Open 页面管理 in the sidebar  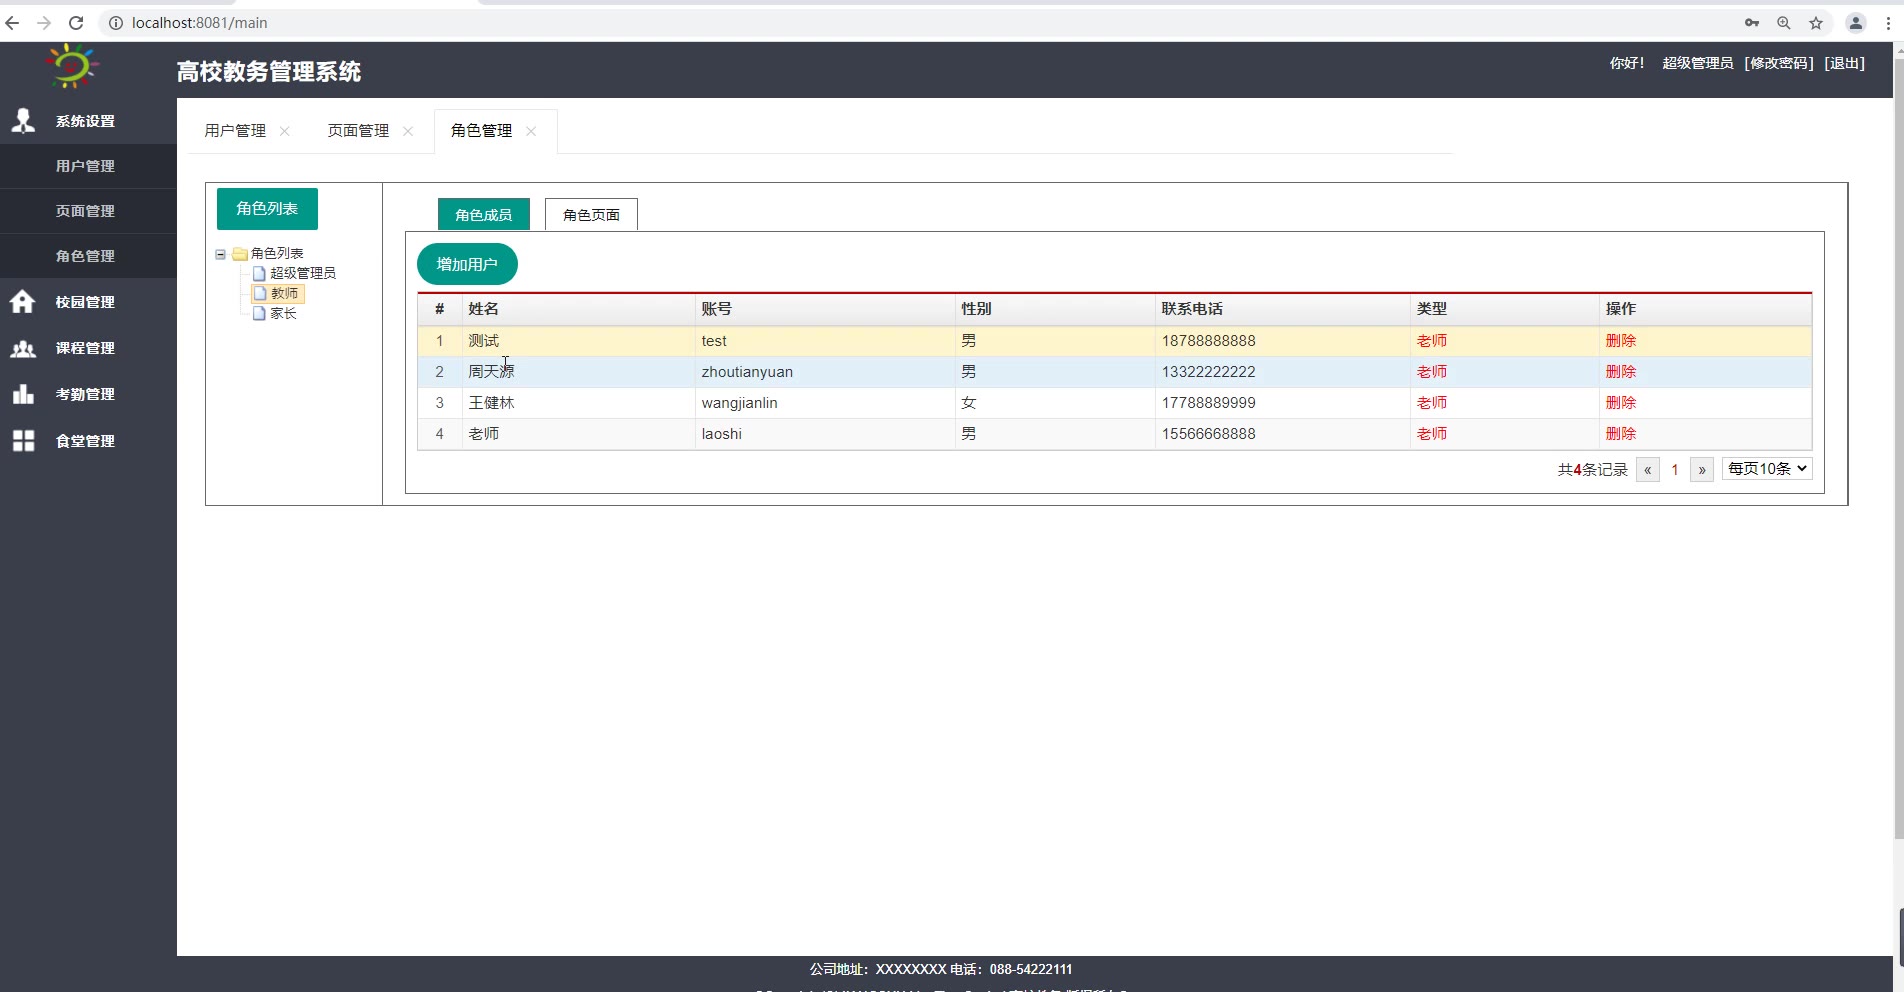[x=88, y=211]
